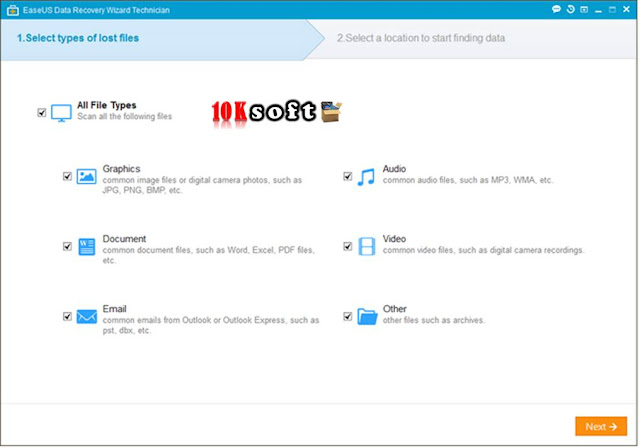The image size is (640, 448).
Task: Minimize the EaseUS window
Action: 598,10
